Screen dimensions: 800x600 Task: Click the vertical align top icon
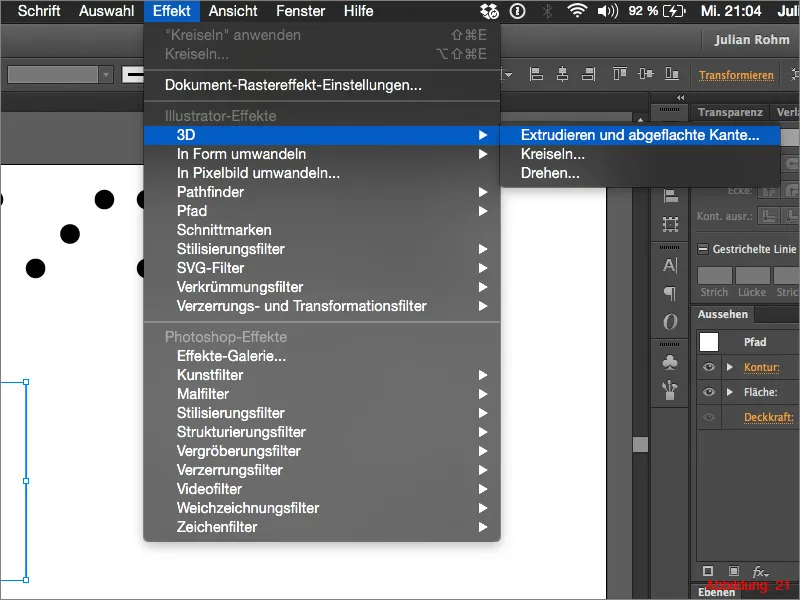pos(619,74)
